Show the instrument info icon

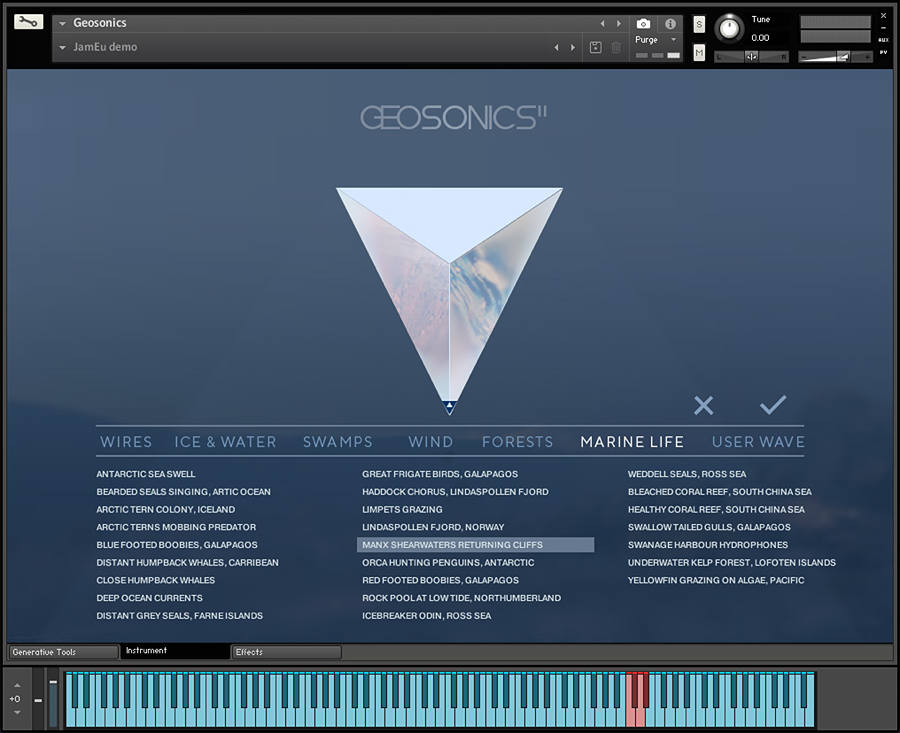[x=670, y=24]
